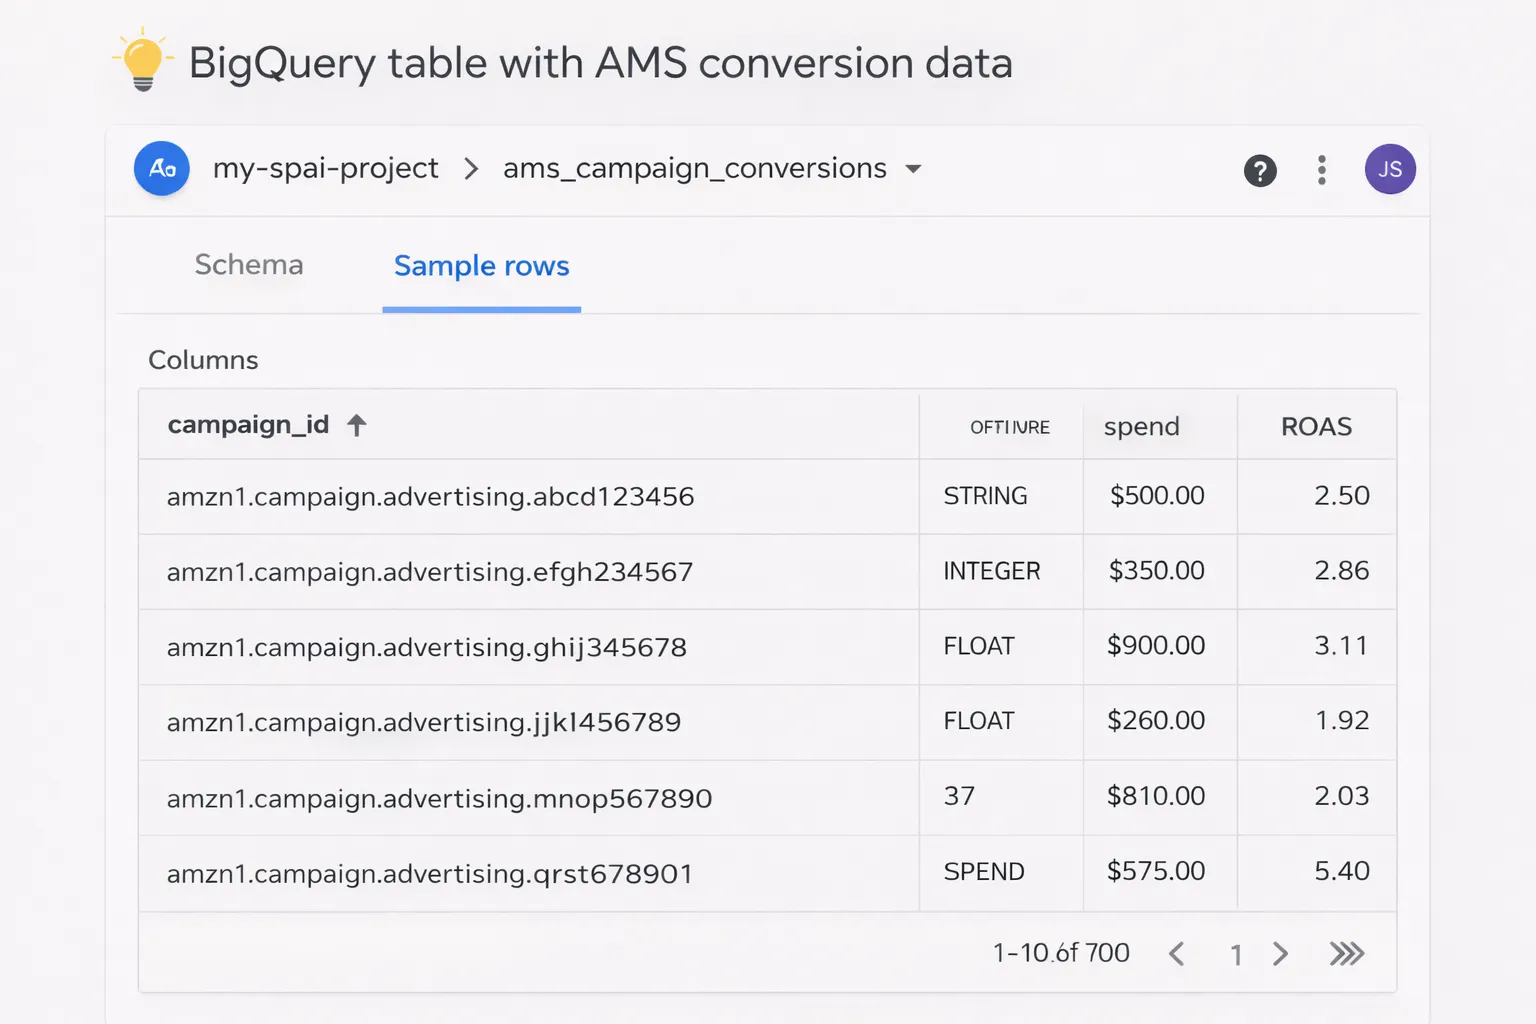Image resolution: width=1536 pixels, height=1024 pixels.
Task: Click the JS user avatar
Action: pyautogui.click(x=1390, y=169)
